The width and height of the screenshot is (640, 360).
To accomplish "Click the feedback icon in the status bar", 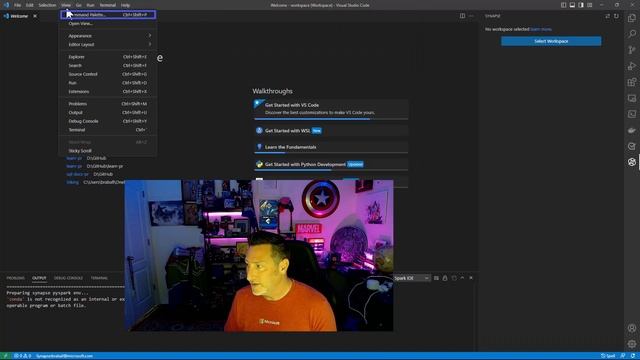I will (x=623, y=356).
